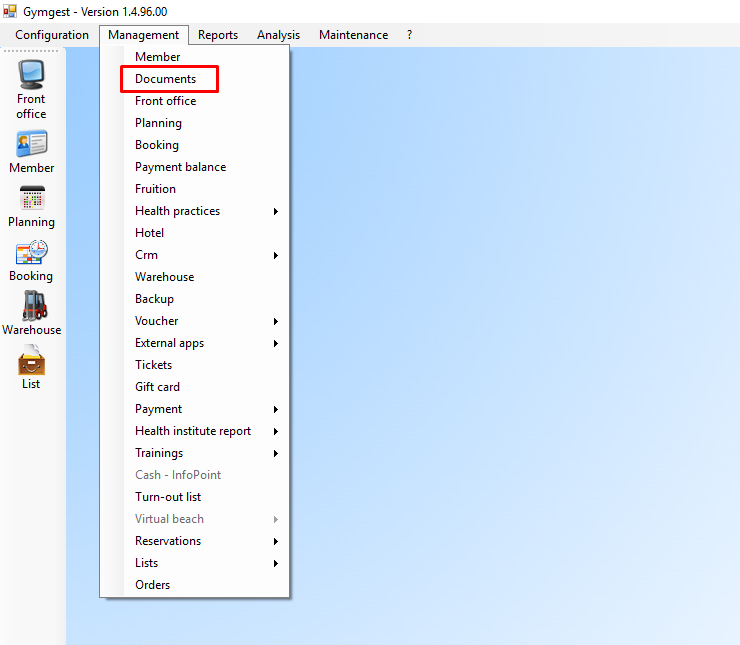Open the Analysis menu
The height and width of the screenshot is (645, 740).
(x=278, y=35)
